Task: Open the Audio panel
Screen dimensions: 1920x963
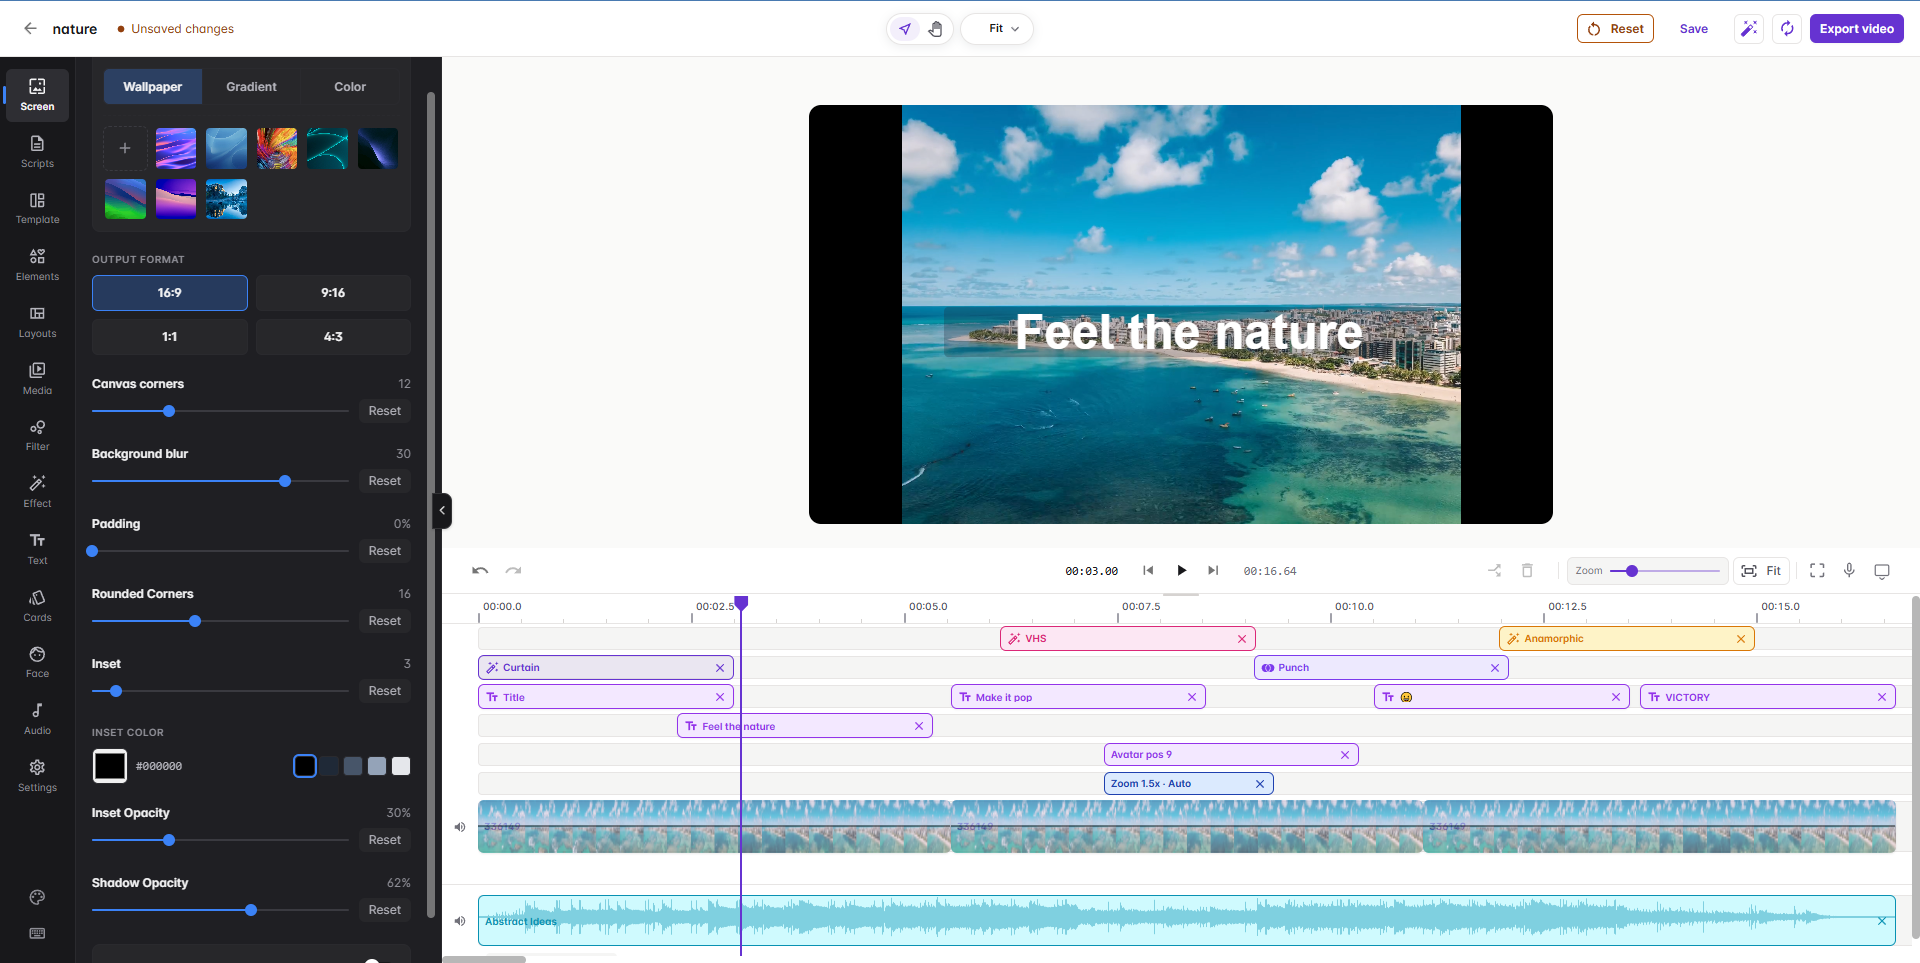Action: [x=37, y=719]
